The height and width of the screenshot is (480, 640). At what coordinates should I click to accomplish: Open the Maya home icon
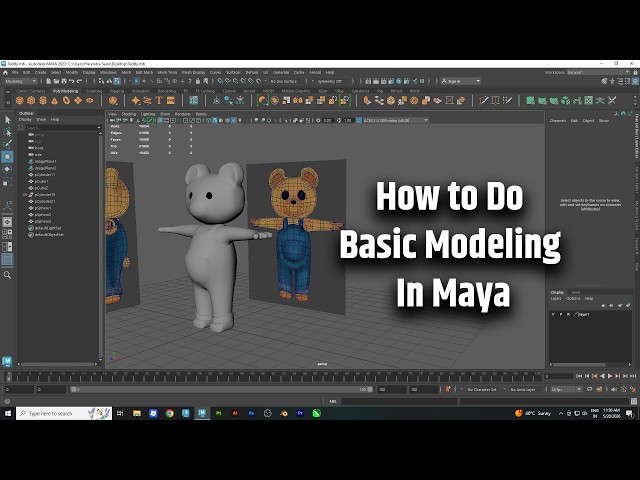[5, 72]
